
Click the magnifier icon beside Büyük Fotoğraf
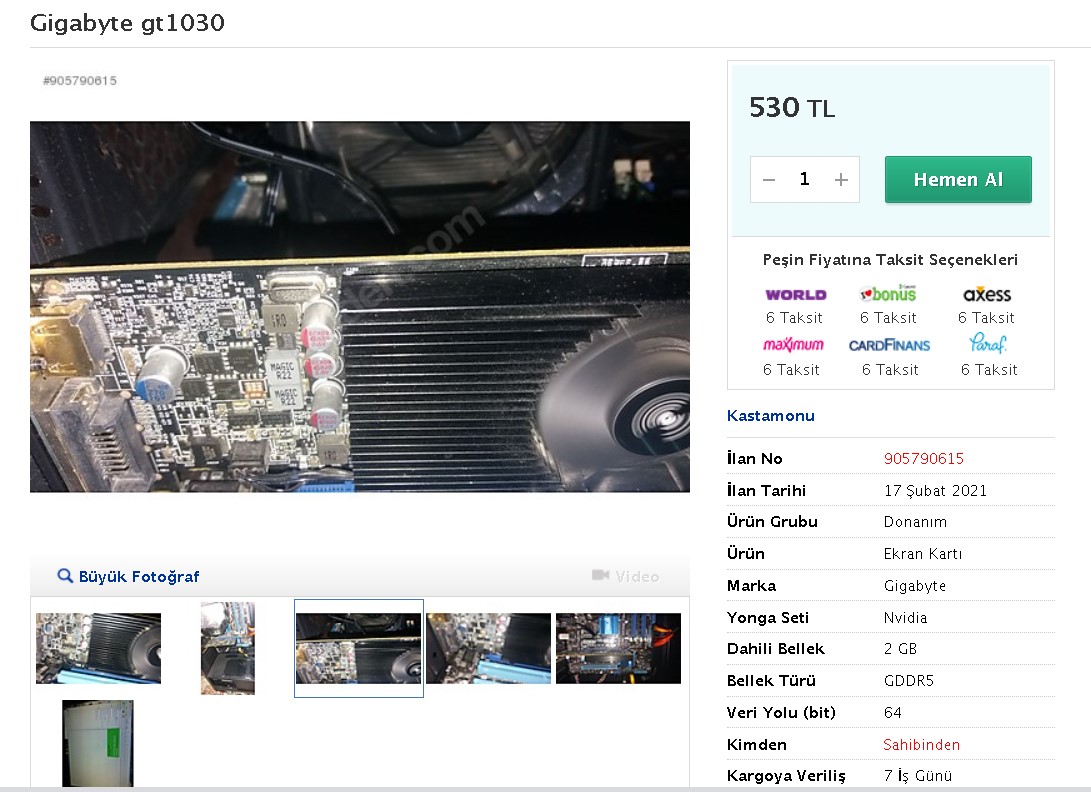tap(65, 576)
